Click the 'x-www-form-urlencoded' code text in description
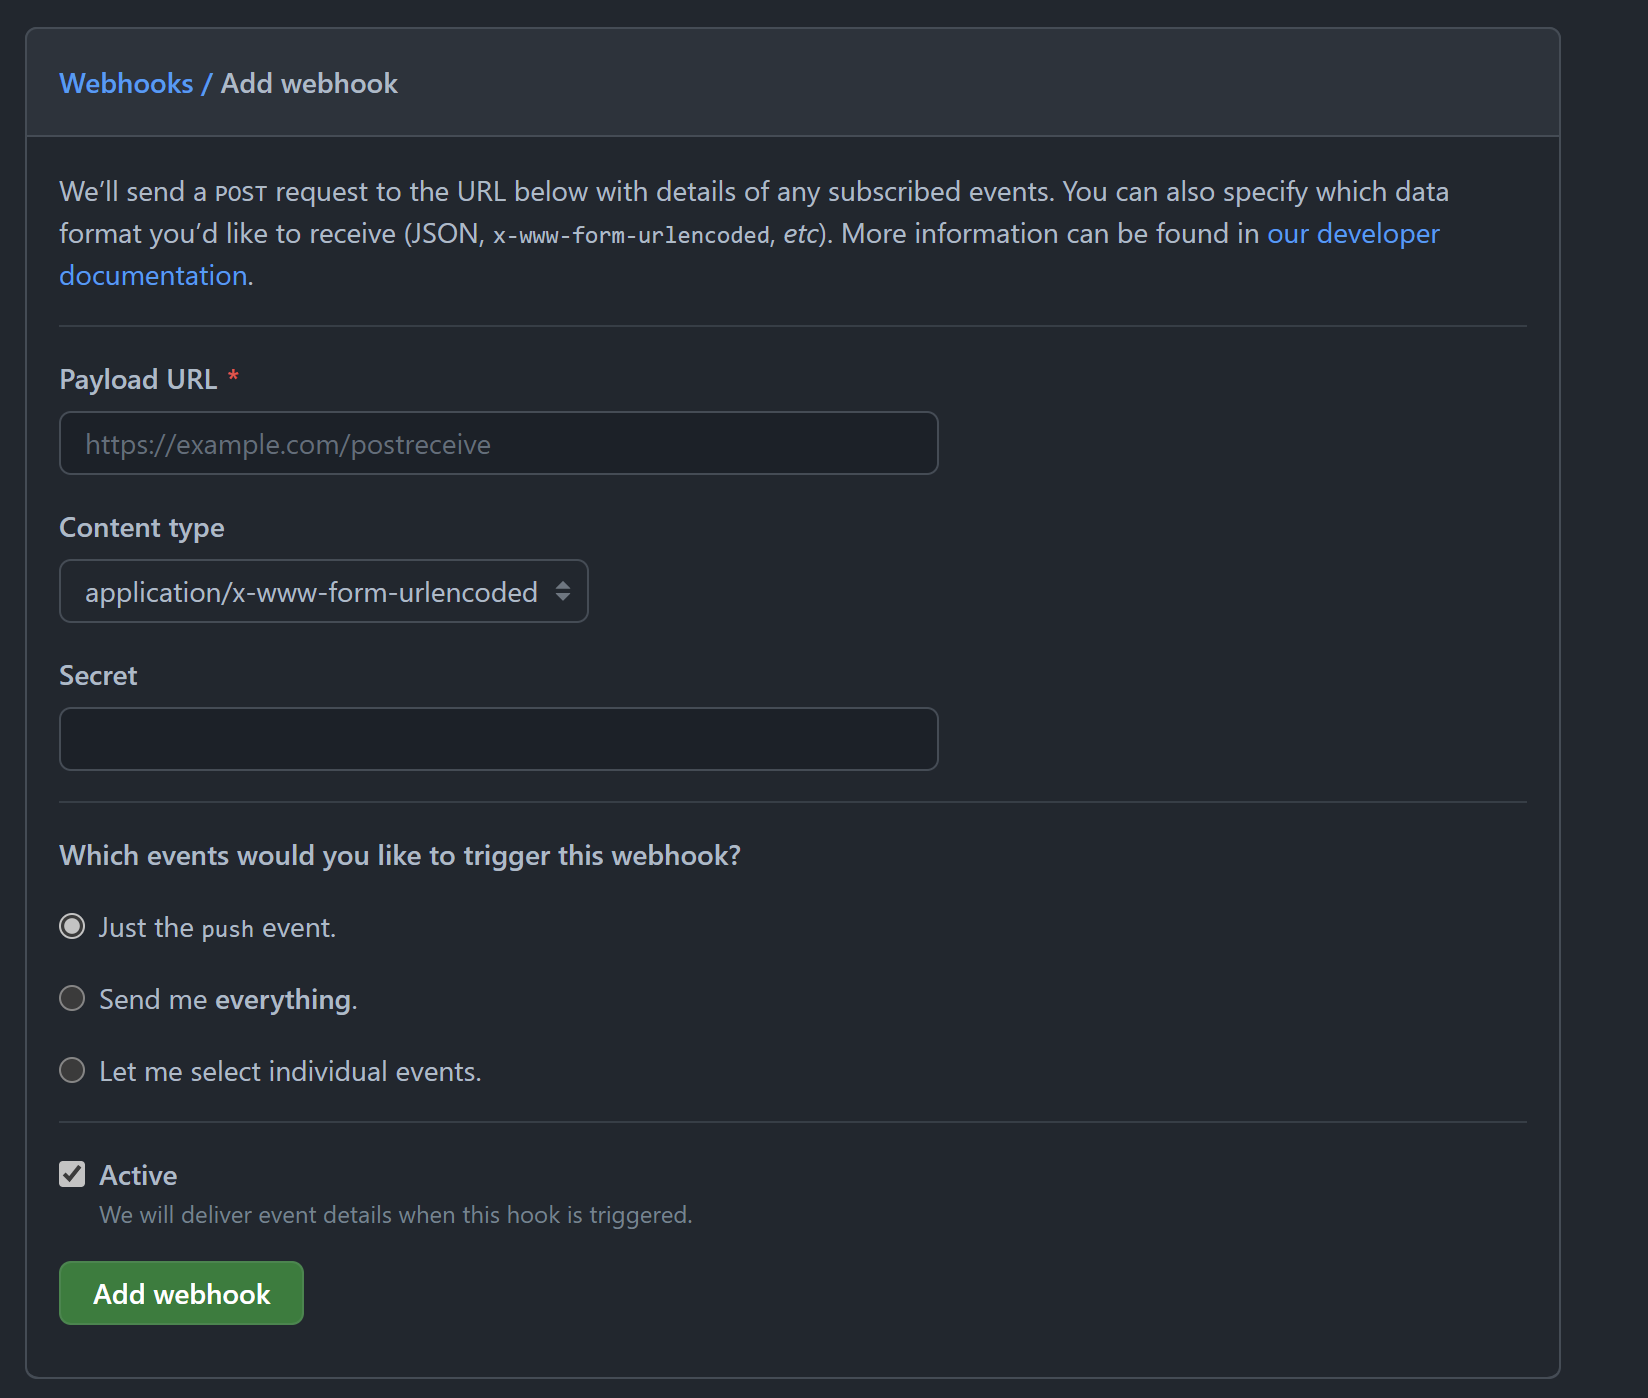The height and width of the screenshot is (1398, 1648). (x=630, y=235)
